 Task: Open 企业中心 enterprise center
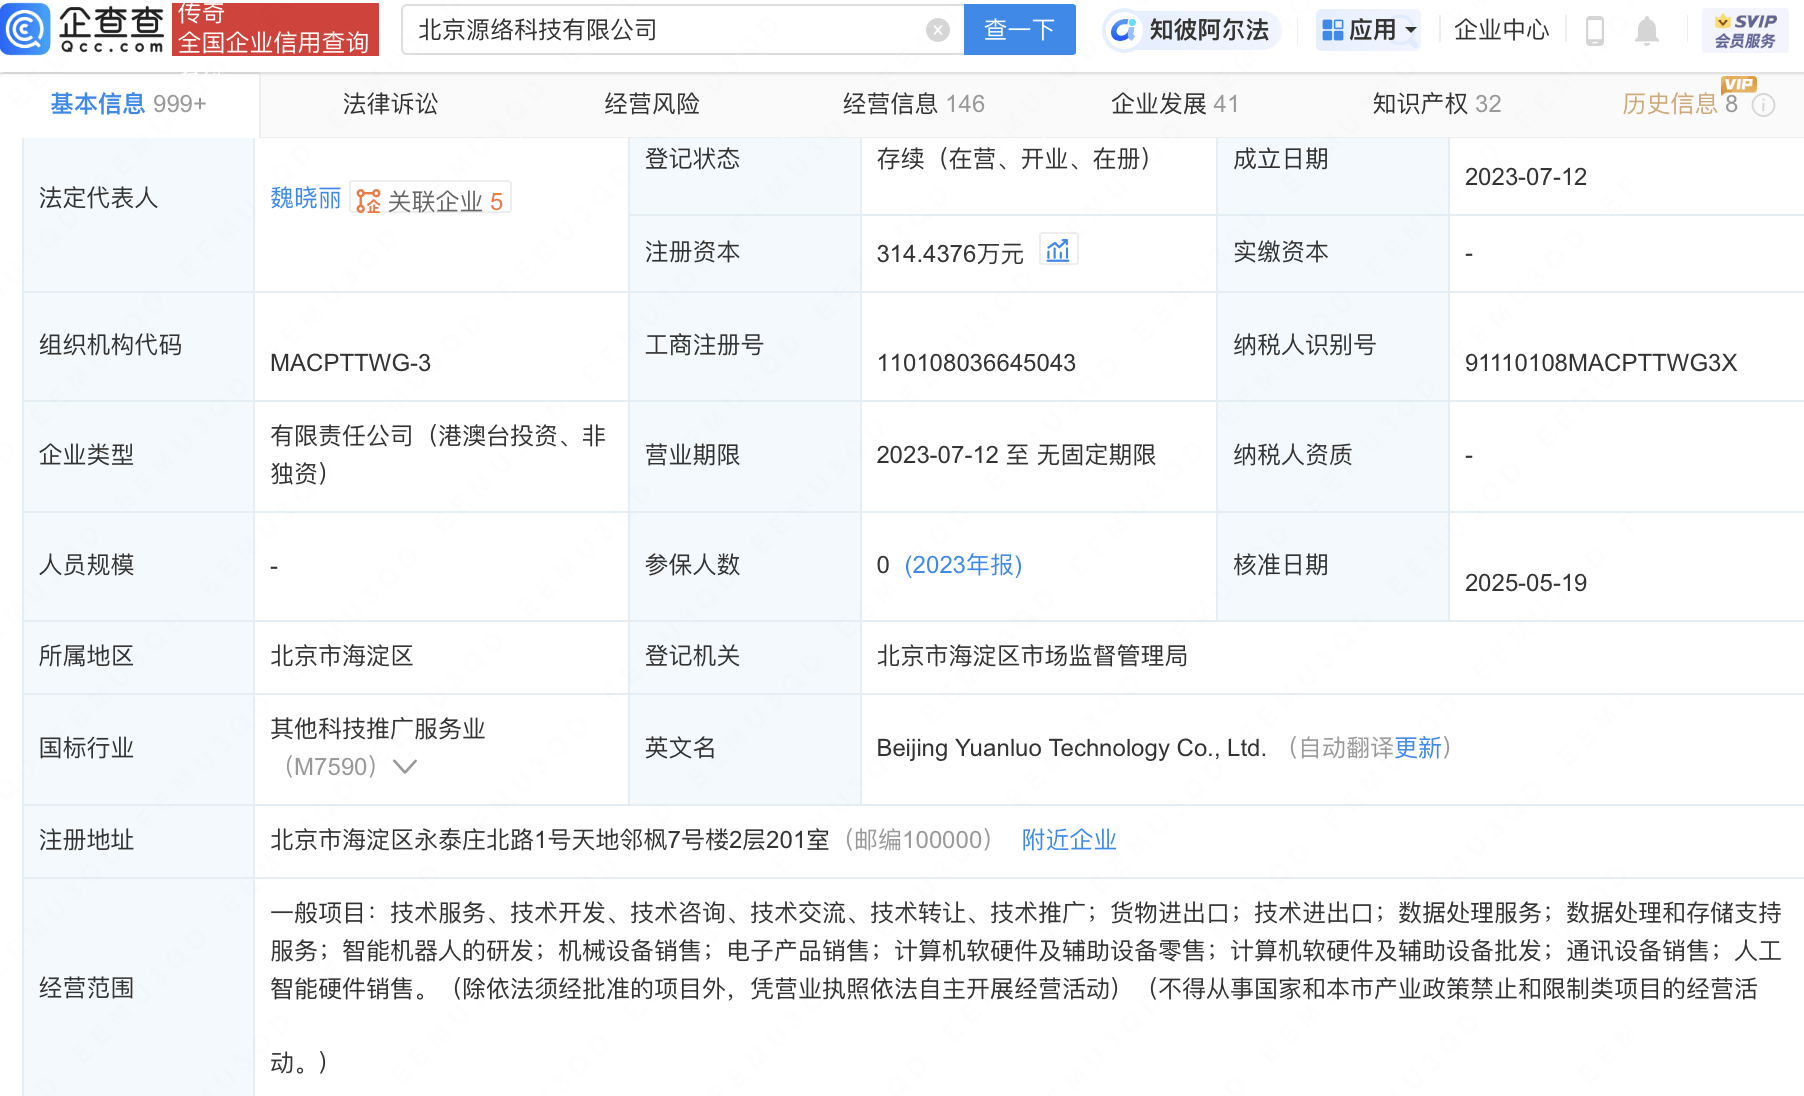pyautogui.click(x=1501, y=30)
